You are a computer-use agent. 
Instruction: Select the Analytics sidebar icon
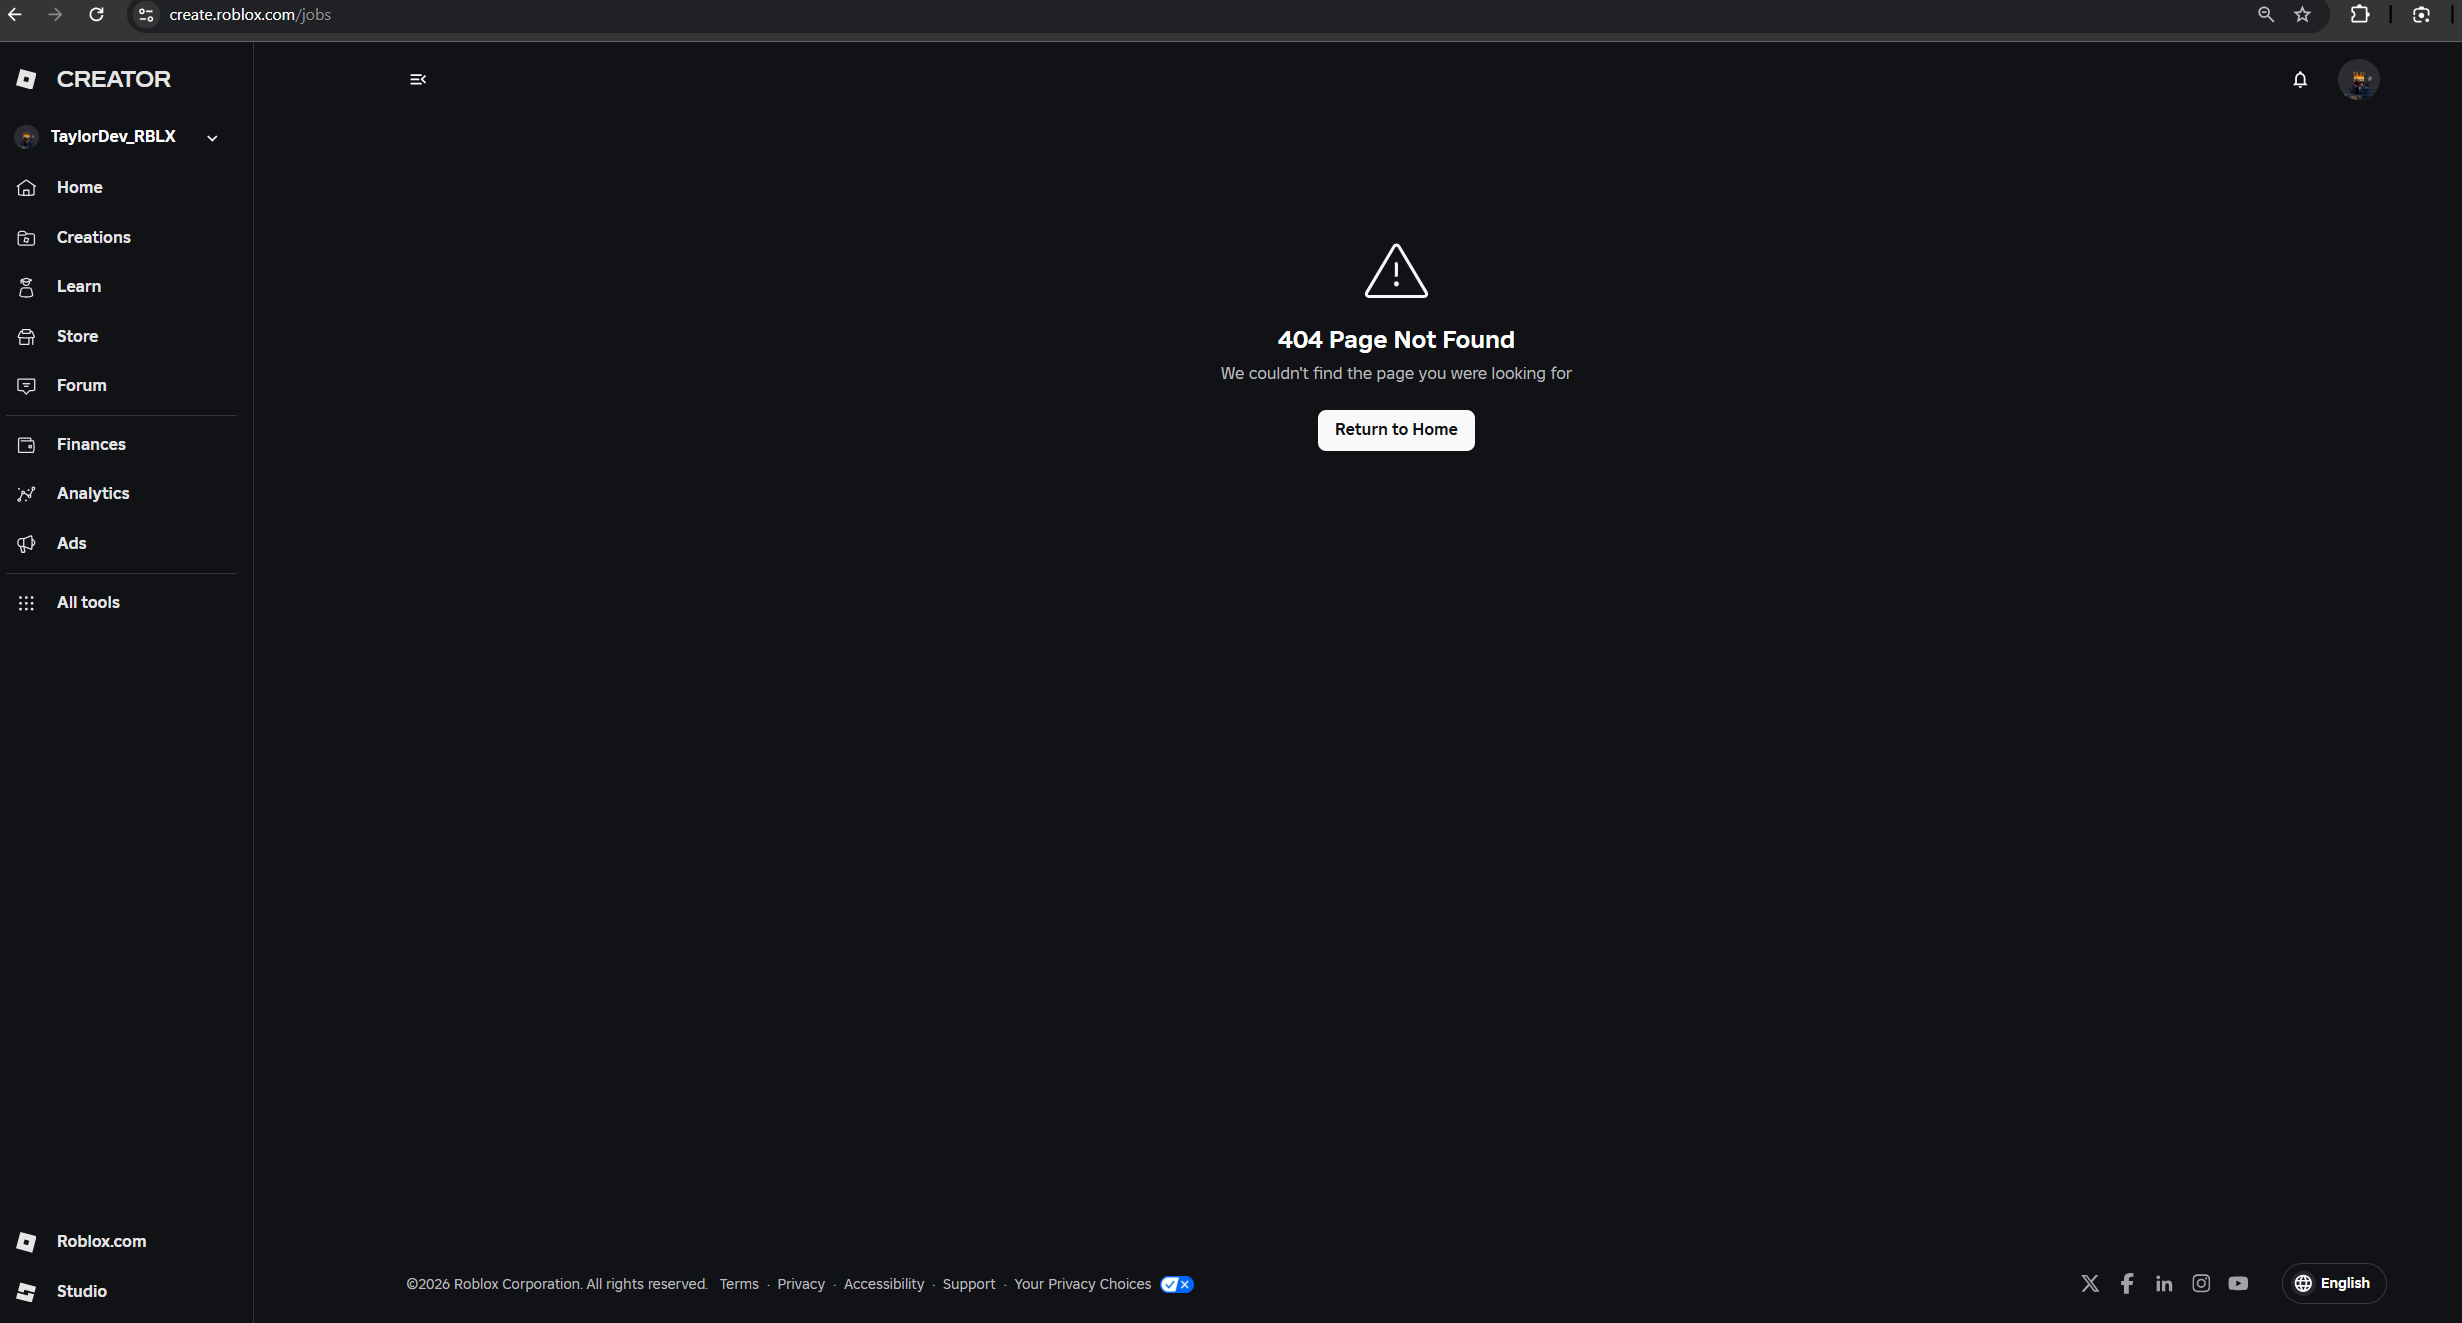[x=26, y=493]
